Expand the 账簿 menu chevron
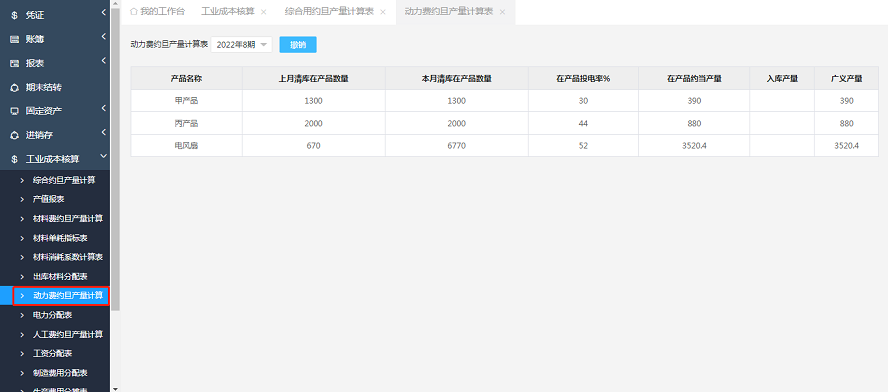Viewport: 888px width, 392px height. [104, 37]
